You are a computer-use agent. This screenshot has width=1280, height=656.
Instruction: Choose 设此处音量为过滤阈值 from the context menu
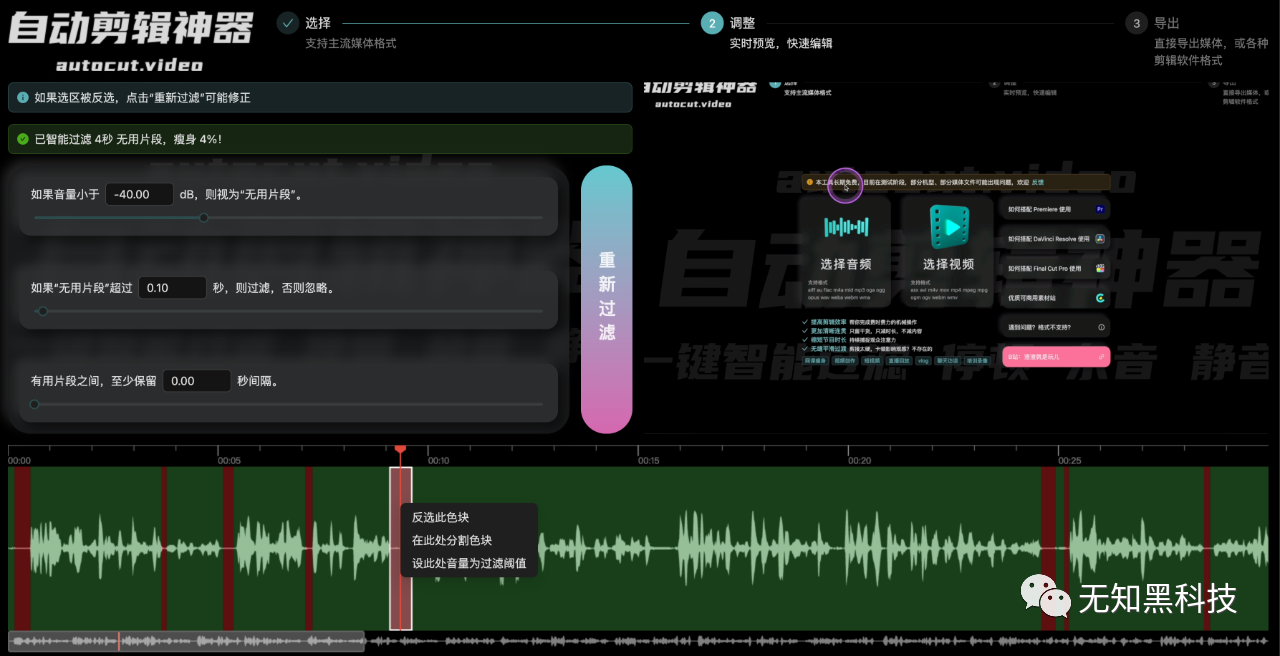(468, 563)
